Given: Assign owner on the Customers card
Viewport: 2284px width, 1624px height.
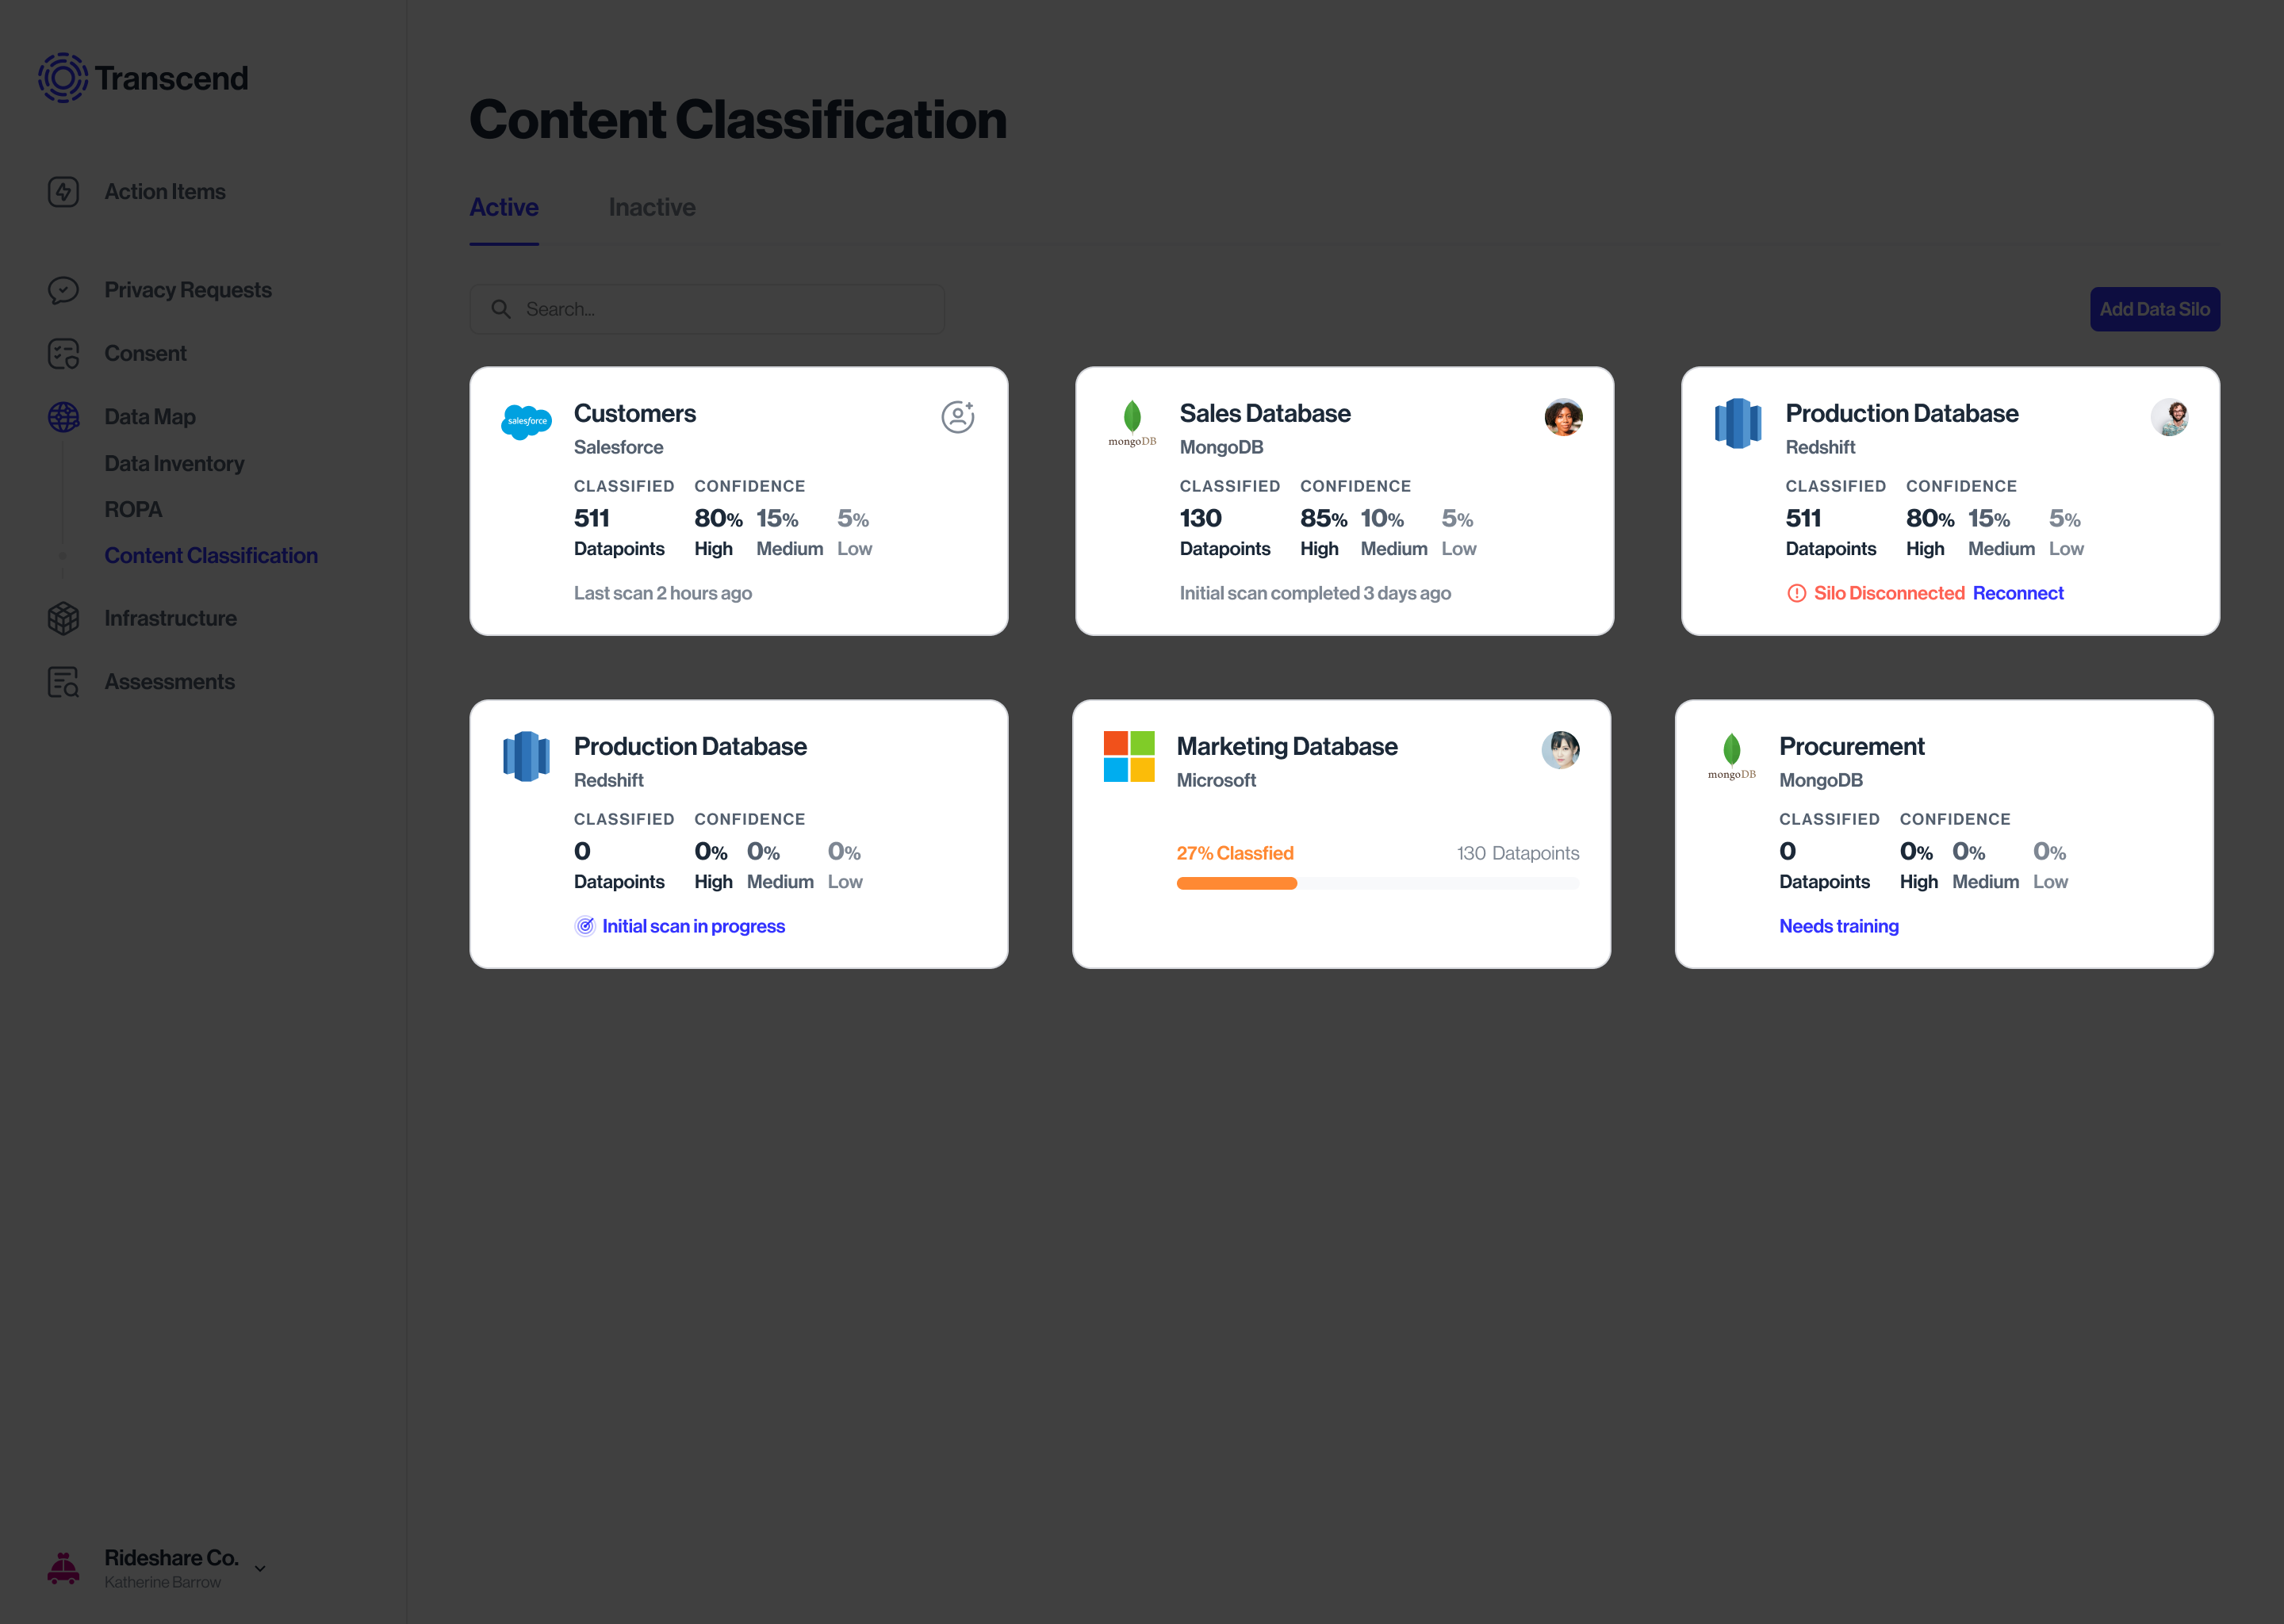Looking at the screenshot, I should coord(957,417).
